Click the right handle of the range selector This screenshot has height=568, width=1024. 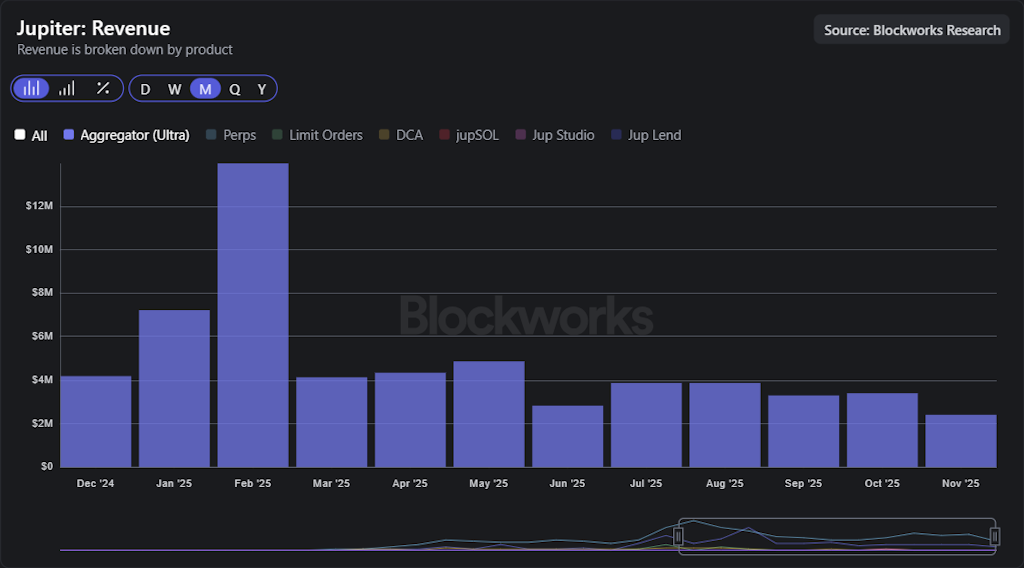coord(995,537)
